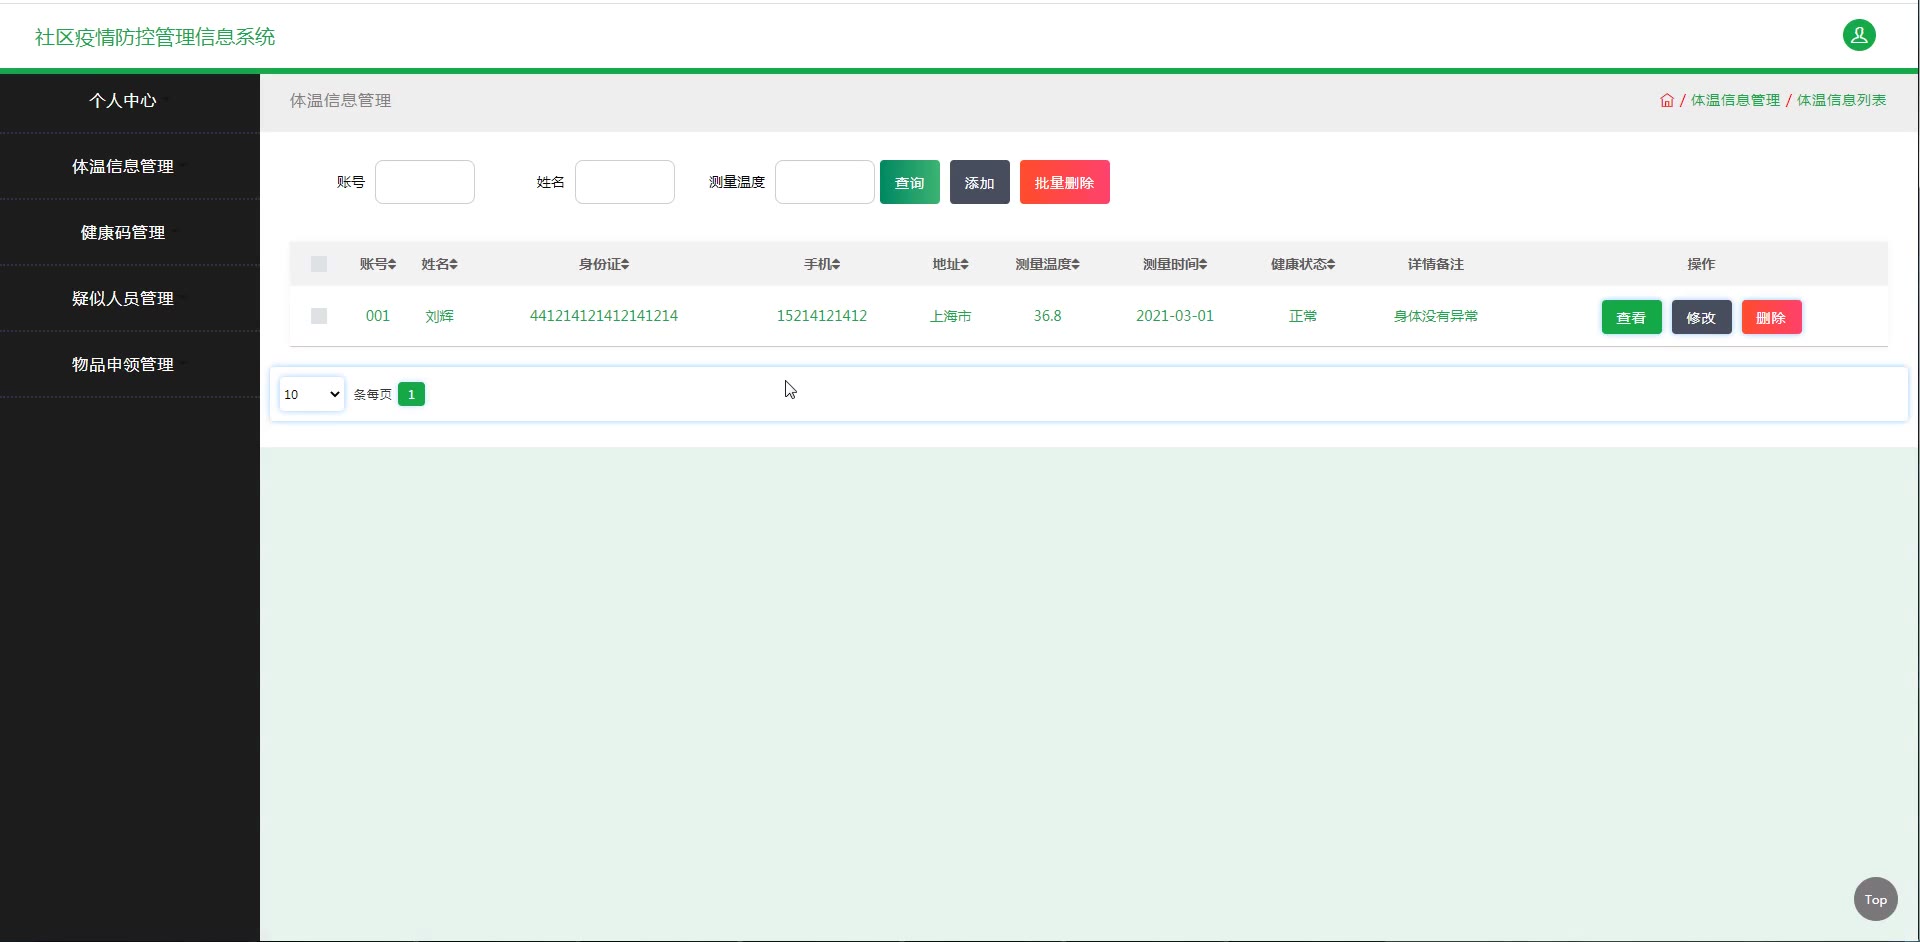Click the remark 身体没有异常
Image resolution: width=1920 pixels, height=942 pixels.
1436,316
